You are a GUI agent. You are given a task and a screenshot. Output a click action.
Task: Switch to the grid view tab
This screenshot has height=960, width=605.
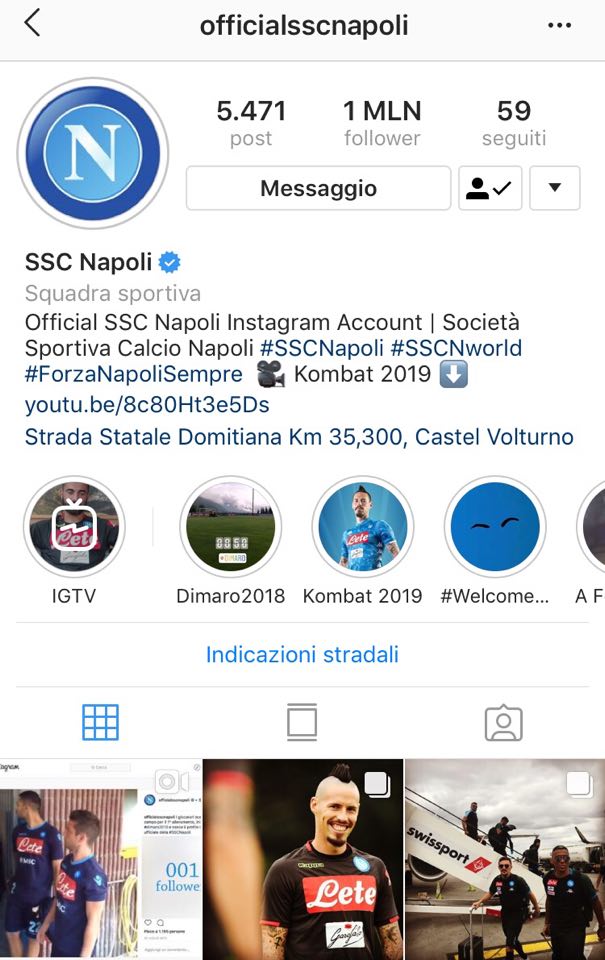pyautogui.click(x=100, y=722)
